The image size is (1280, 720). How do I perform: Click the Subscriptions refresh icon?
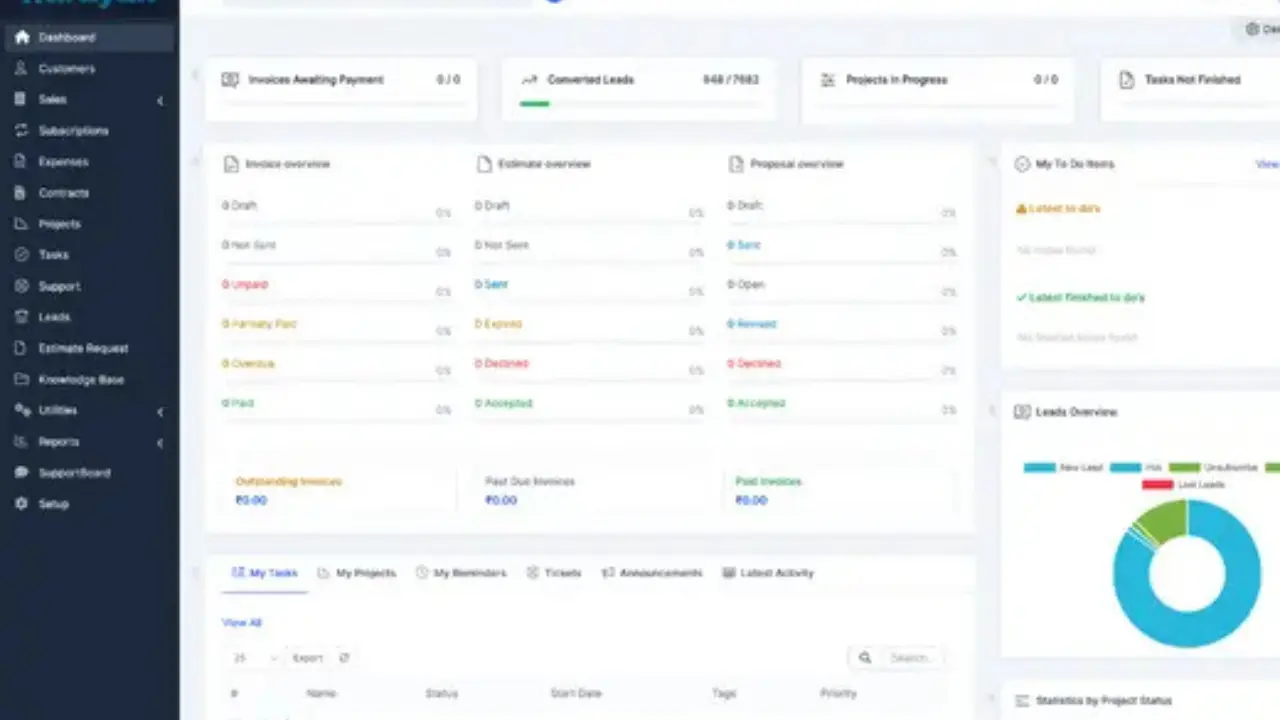point(22,131)
